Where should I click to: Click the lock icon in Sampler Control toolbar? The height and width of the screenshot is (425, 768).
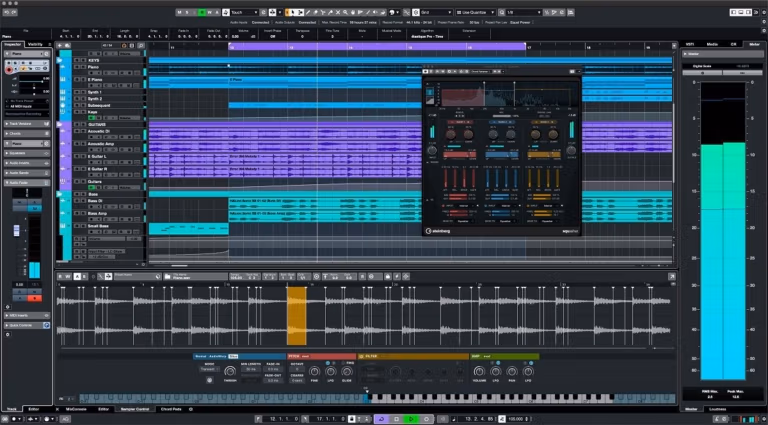coord(387,277)
